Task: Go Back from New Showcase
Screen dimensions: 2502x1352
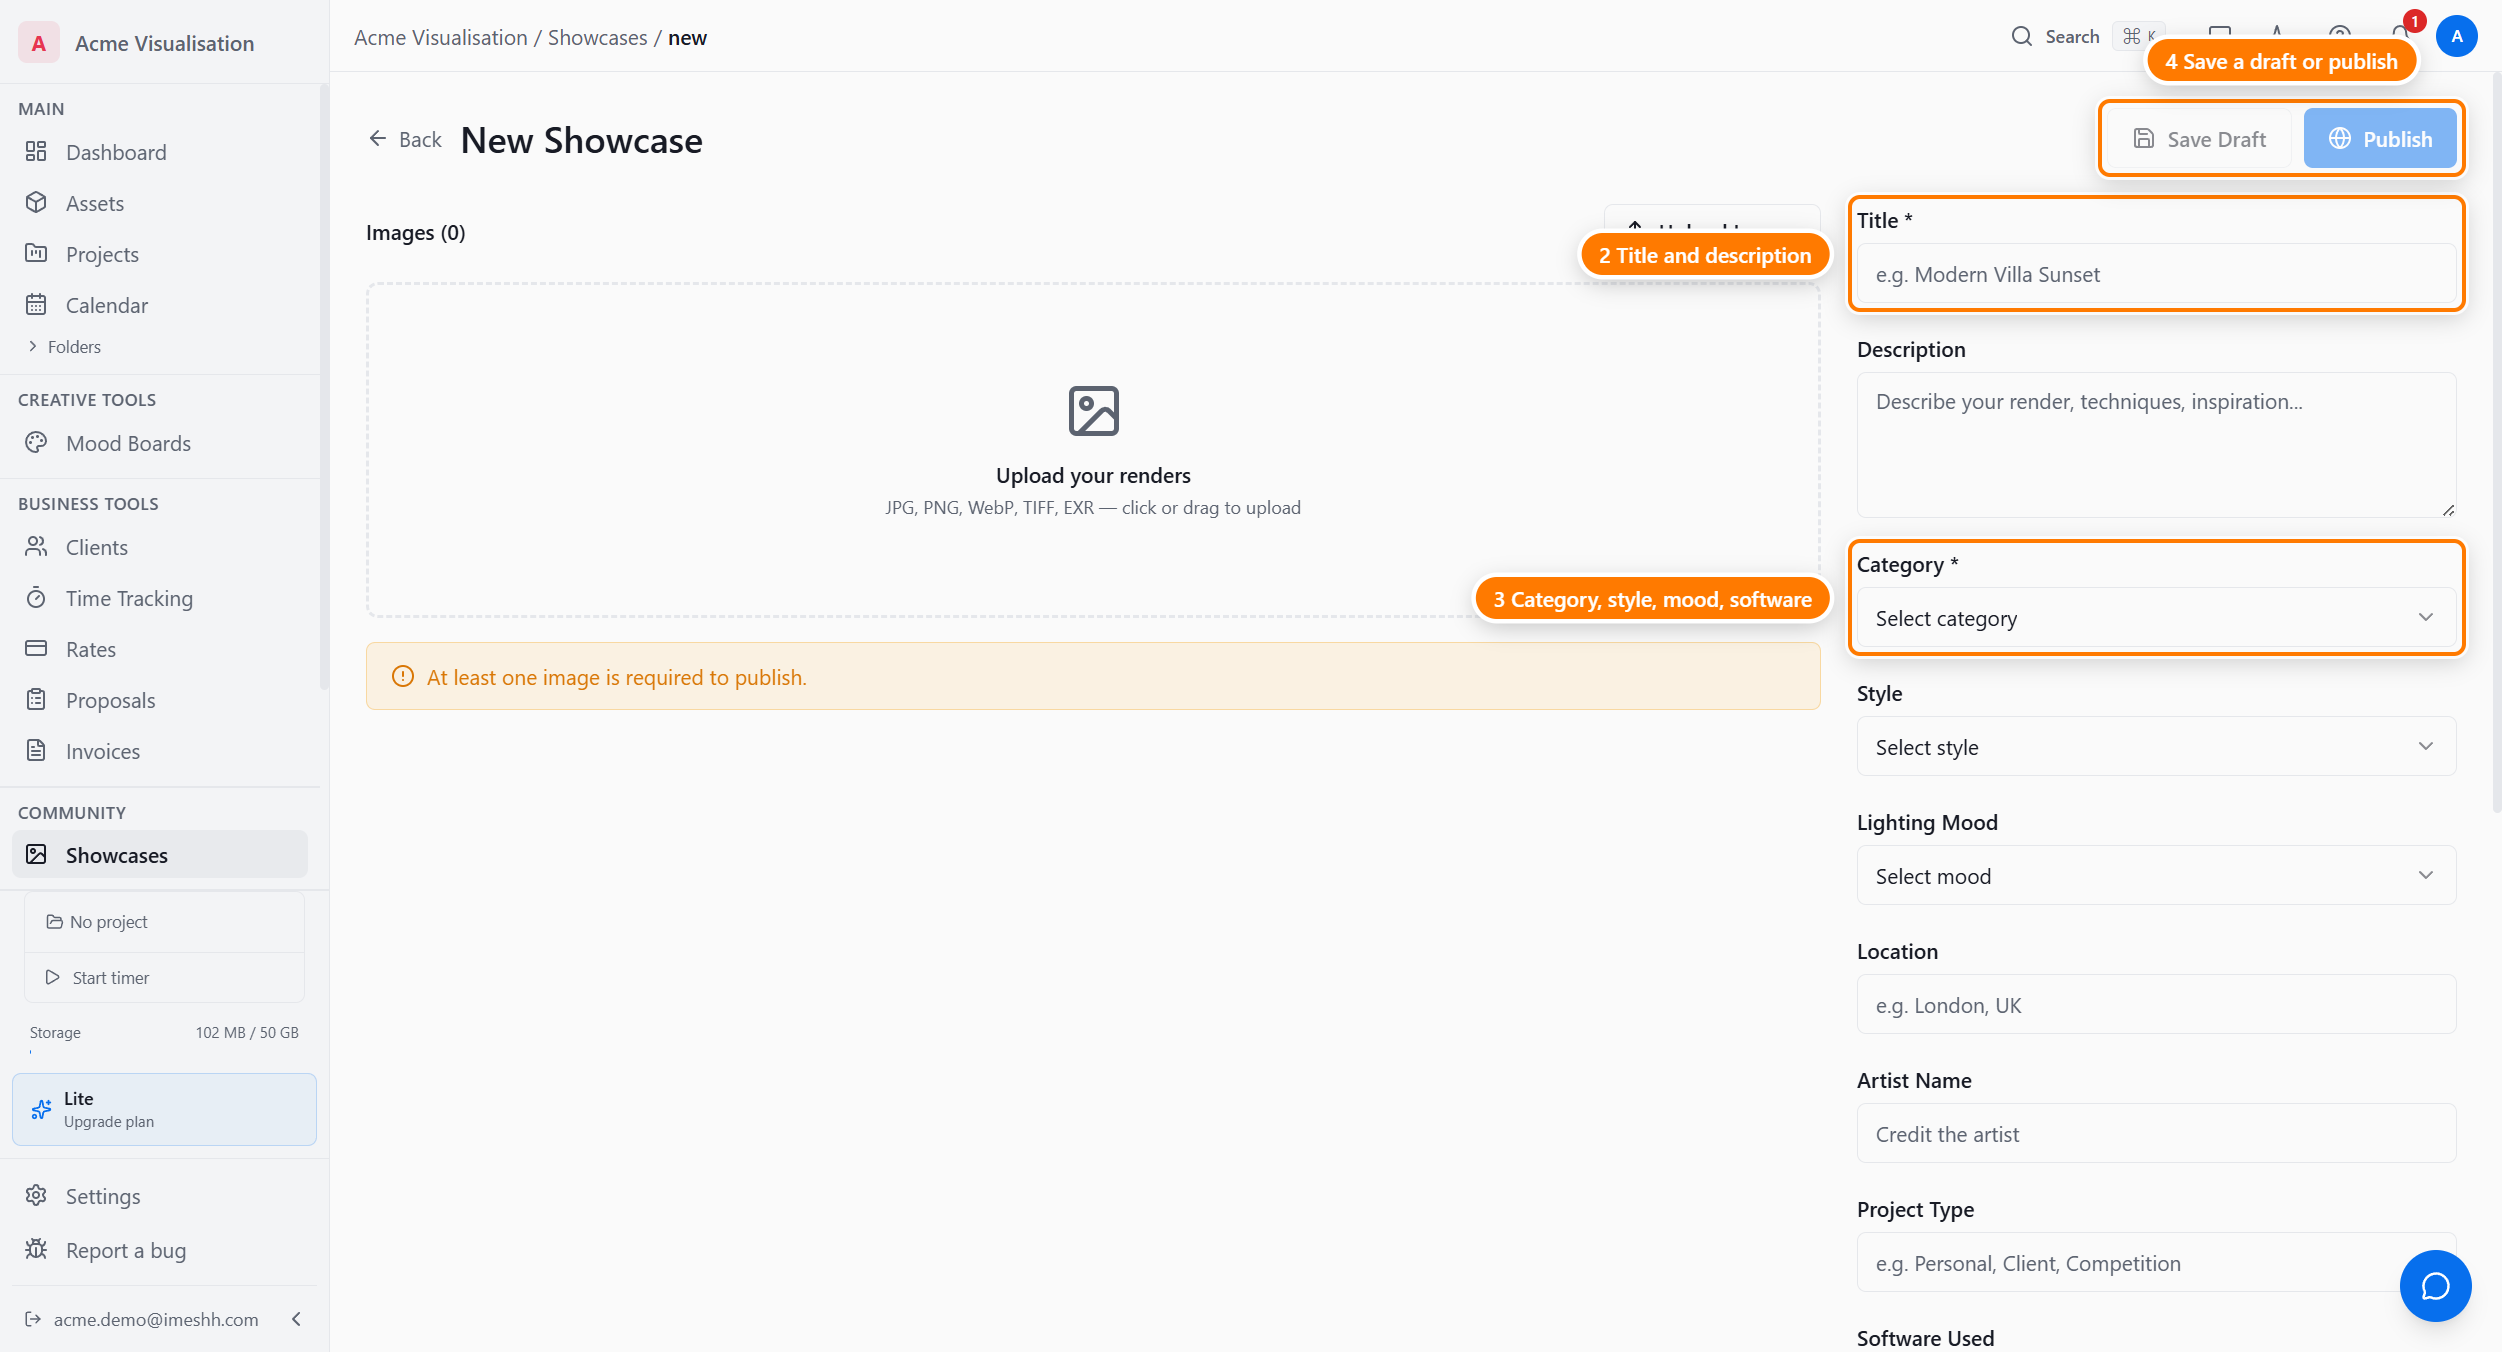Action: pos(405,139)
